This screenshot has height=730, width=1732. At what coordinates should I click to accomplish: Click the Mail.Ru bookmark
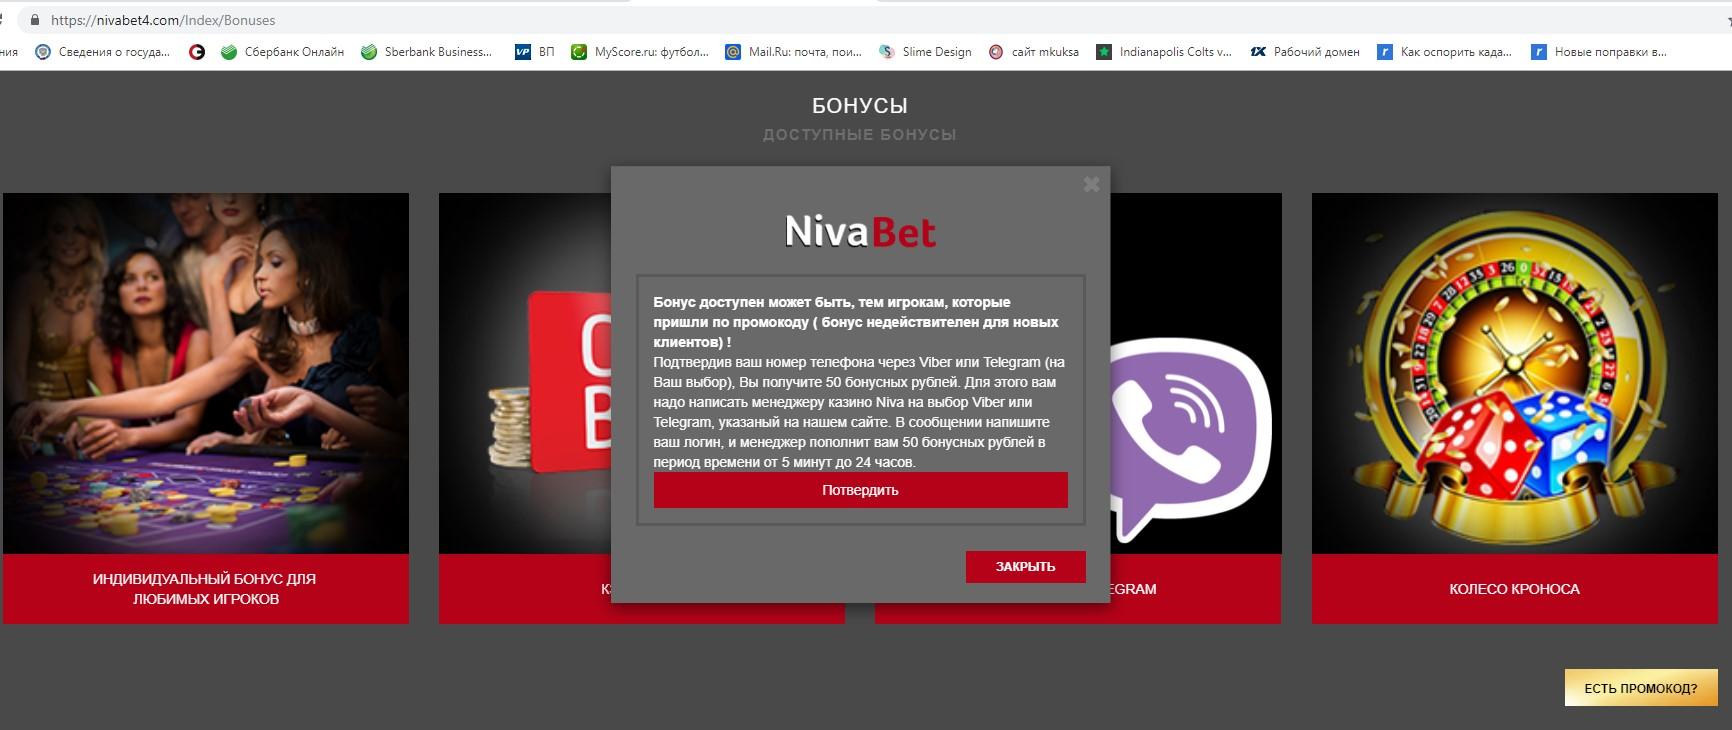click(793, 52)
